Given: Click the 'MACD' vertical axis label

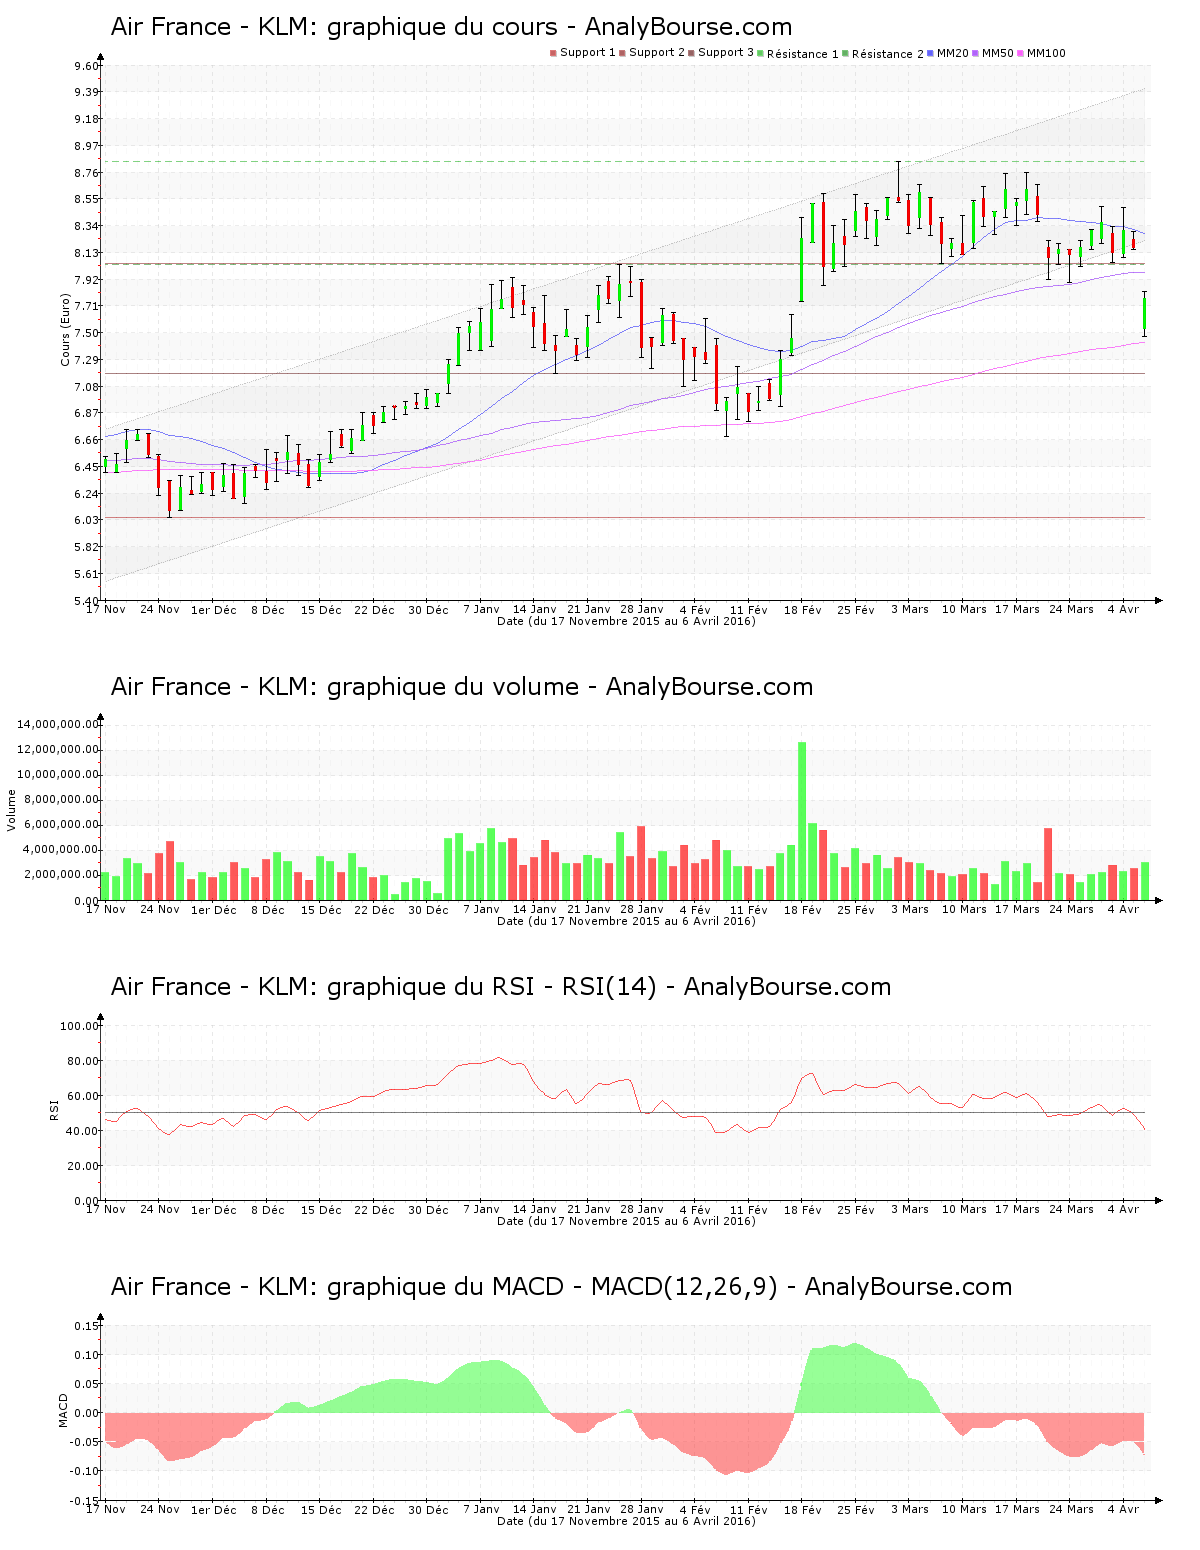Looking at the screenshot, I should click(64, 1410).
